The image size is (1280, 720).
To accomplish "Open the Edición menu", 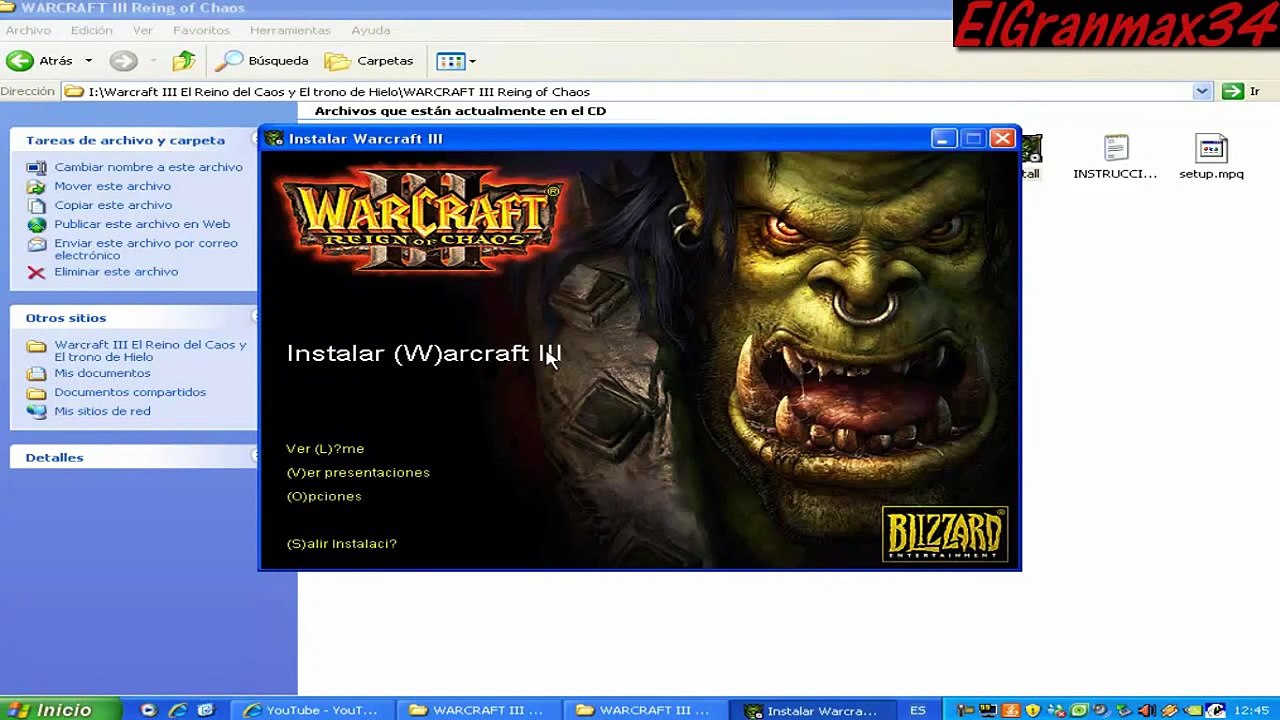I will [91, 30].
